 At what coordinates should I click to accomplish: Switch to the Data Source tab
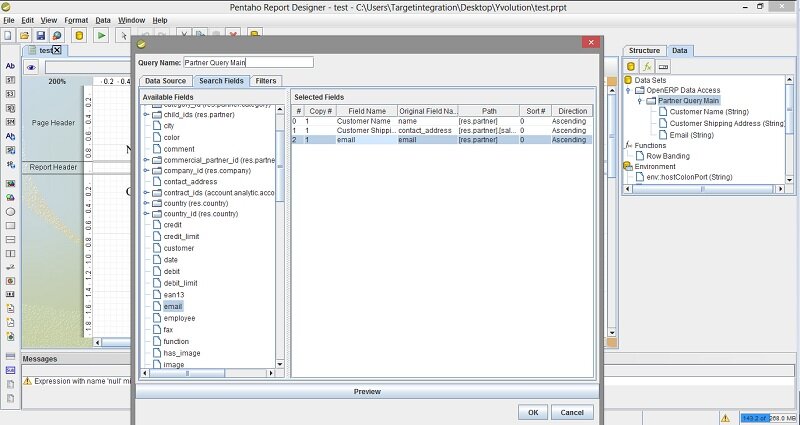point(165,81)
